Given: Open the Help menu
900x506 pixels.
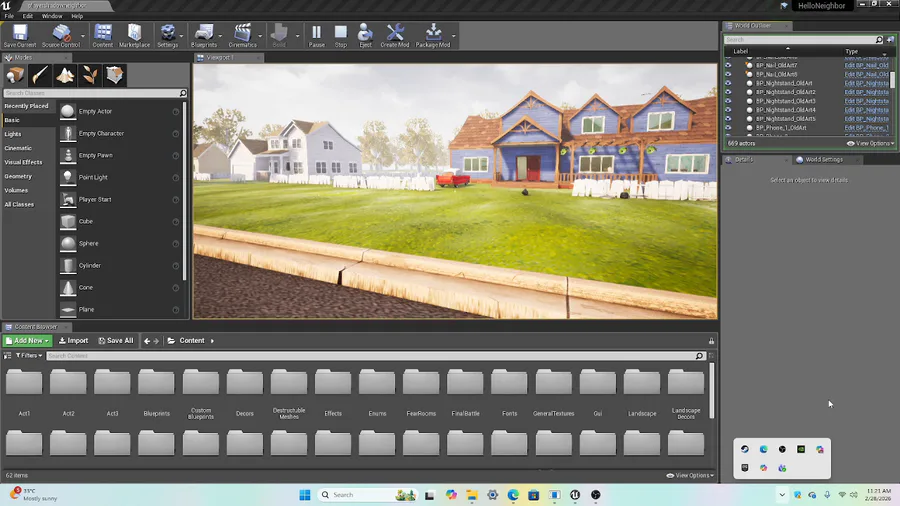Looking at the screenshot, I should (x=77, y=16).
